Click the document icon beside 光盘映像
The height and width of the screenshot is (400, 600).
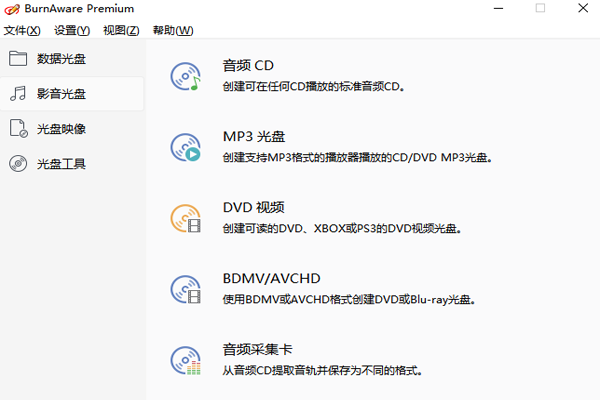pyautogui.click(x=18, y=129)
